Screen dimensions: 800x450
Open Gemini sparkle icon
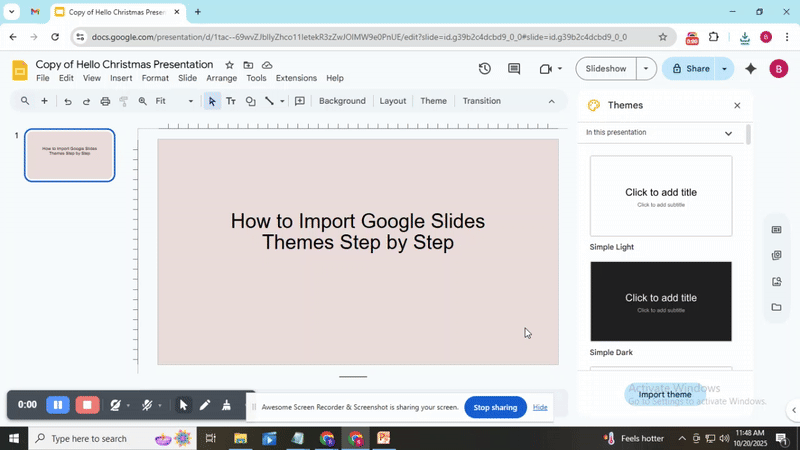(x=751, y=69)
